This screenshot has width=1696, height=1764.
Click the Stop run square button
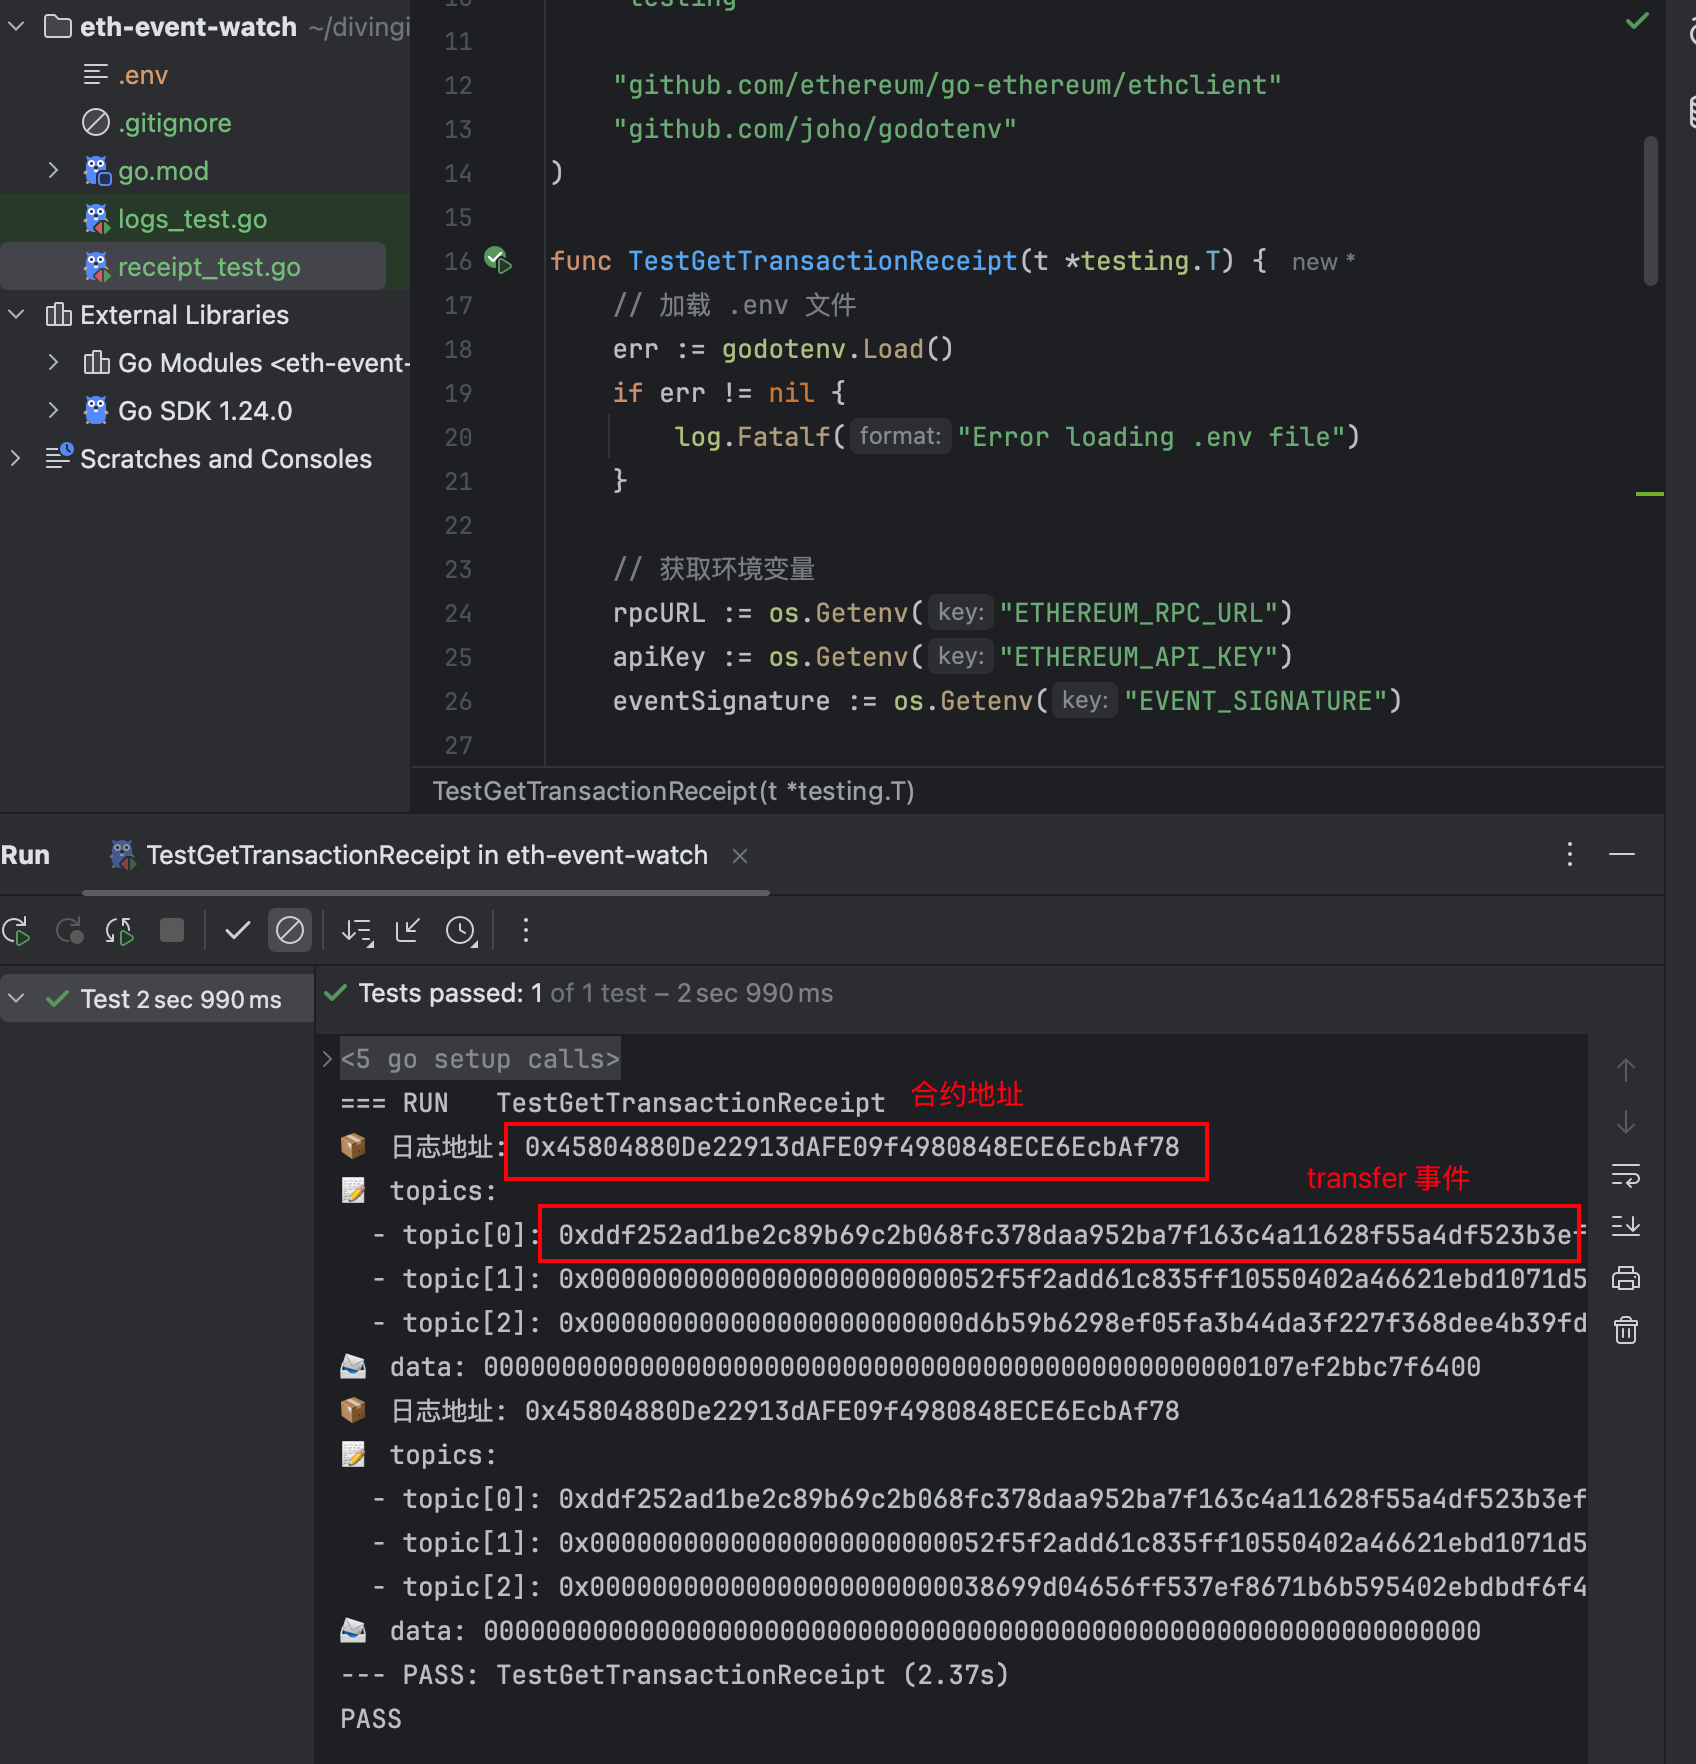click(x=172, y=931)
